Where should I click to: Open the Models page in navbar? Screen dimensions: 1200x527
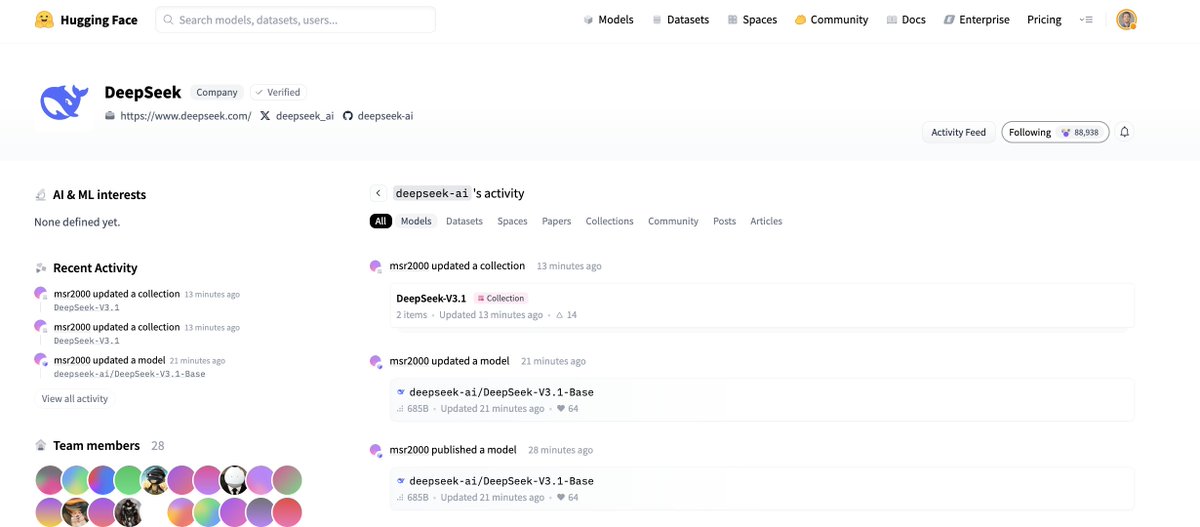pyautogui.click(x=608, y=20)
